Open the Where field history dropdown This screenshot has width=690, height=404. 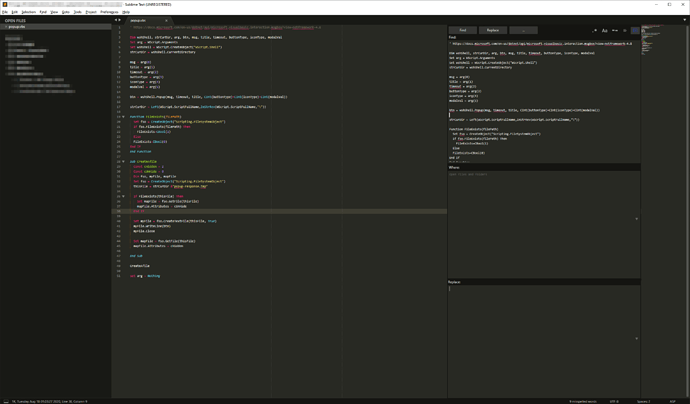(x=636, y=219)
